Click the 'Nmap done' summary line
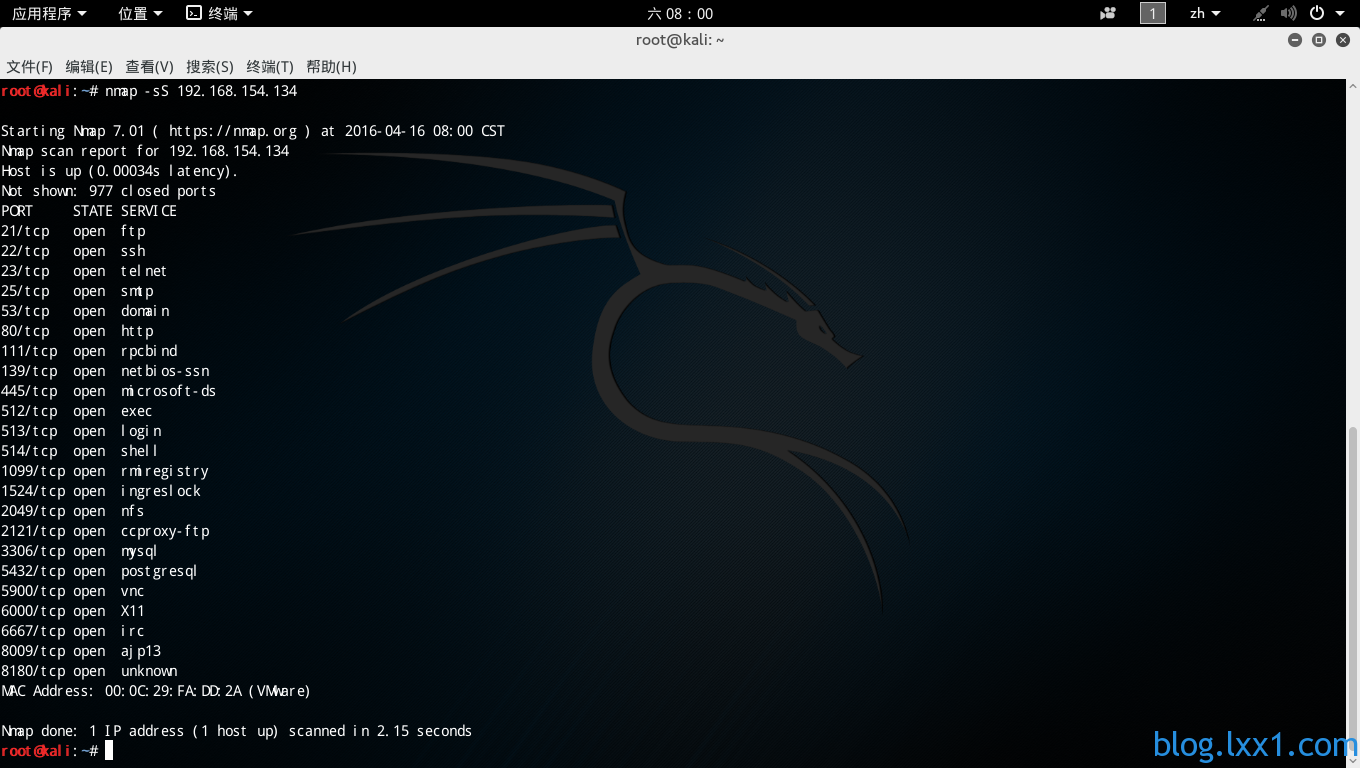This screenshot has height=768, width=1360. pos(236,731)
